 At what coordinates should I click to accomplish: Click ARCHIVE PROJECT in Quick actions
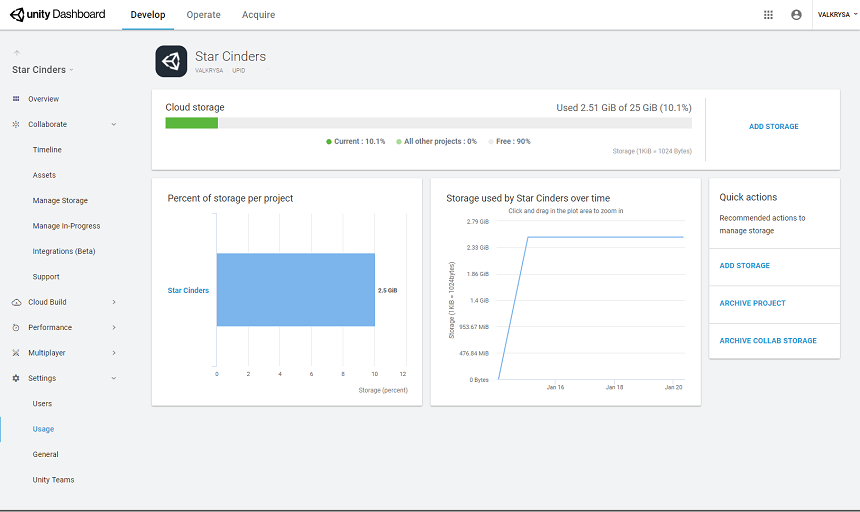tap(752, 303)
